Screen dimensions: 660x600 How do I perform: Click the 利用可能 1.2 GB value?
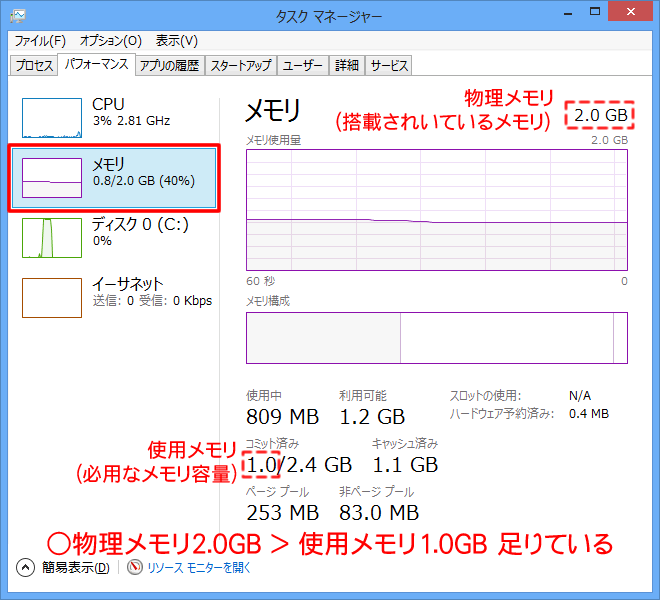372,417
